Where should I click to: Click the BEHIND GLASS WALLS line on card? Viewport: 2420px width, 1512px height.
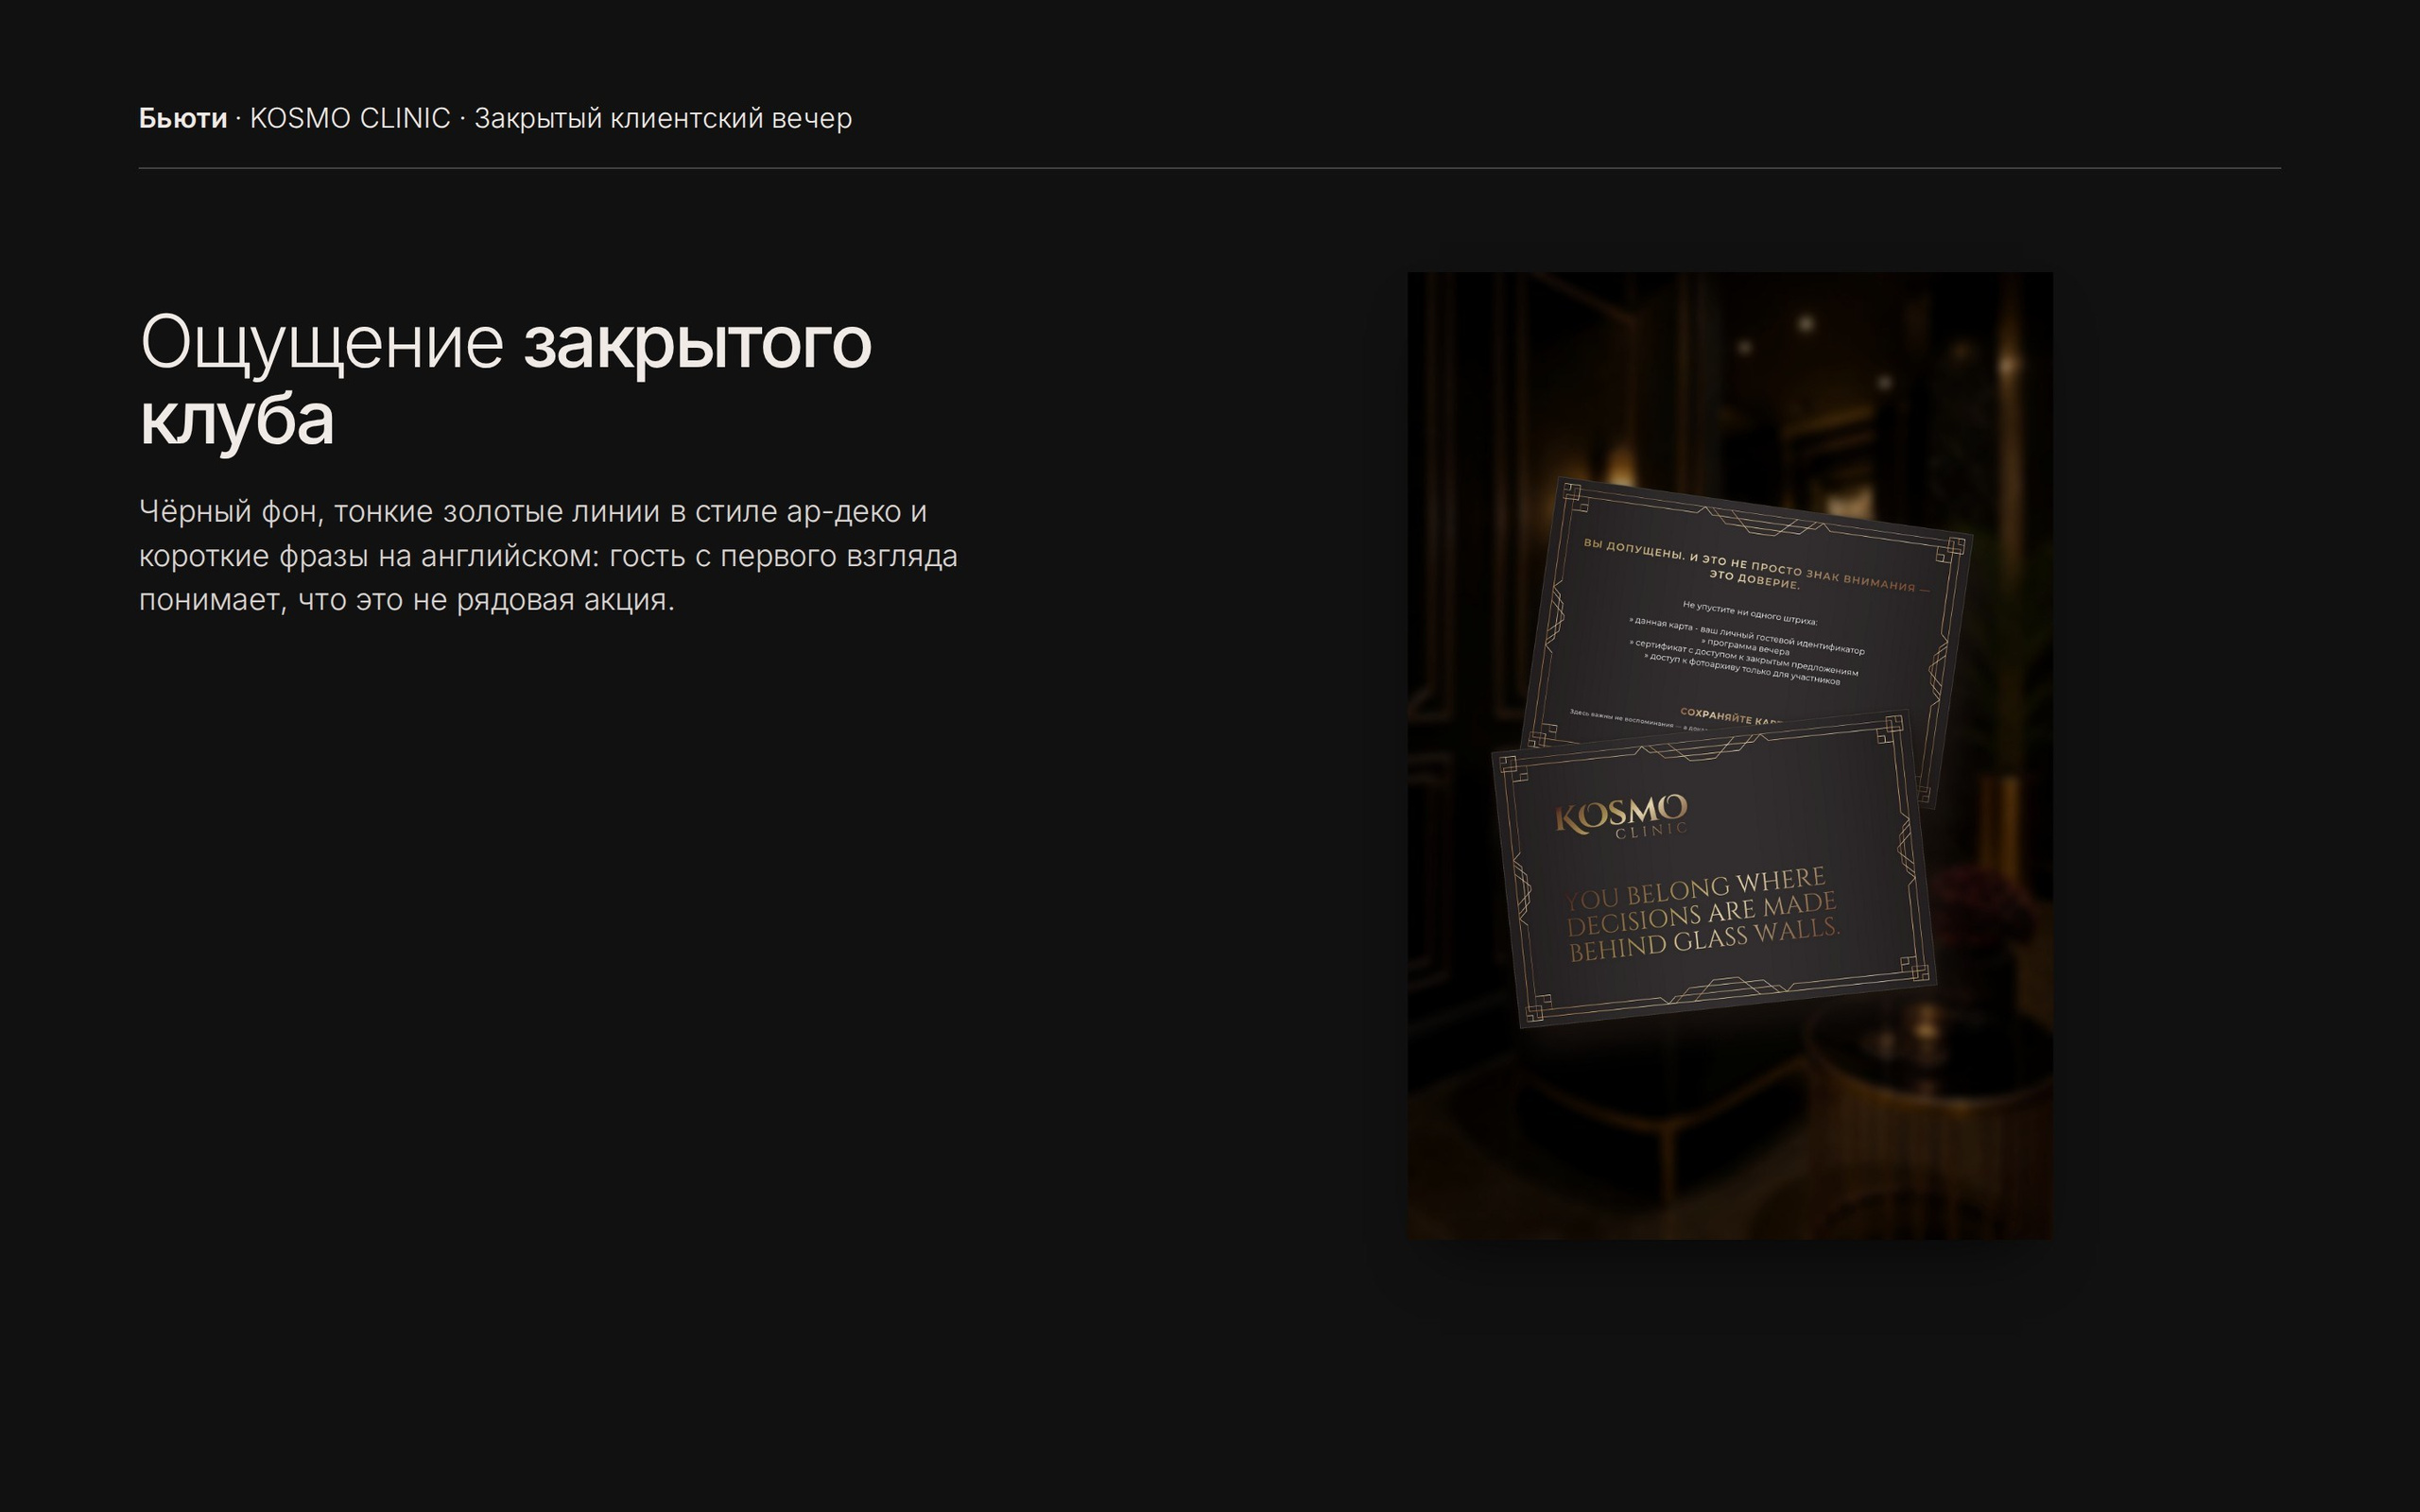1705,941
